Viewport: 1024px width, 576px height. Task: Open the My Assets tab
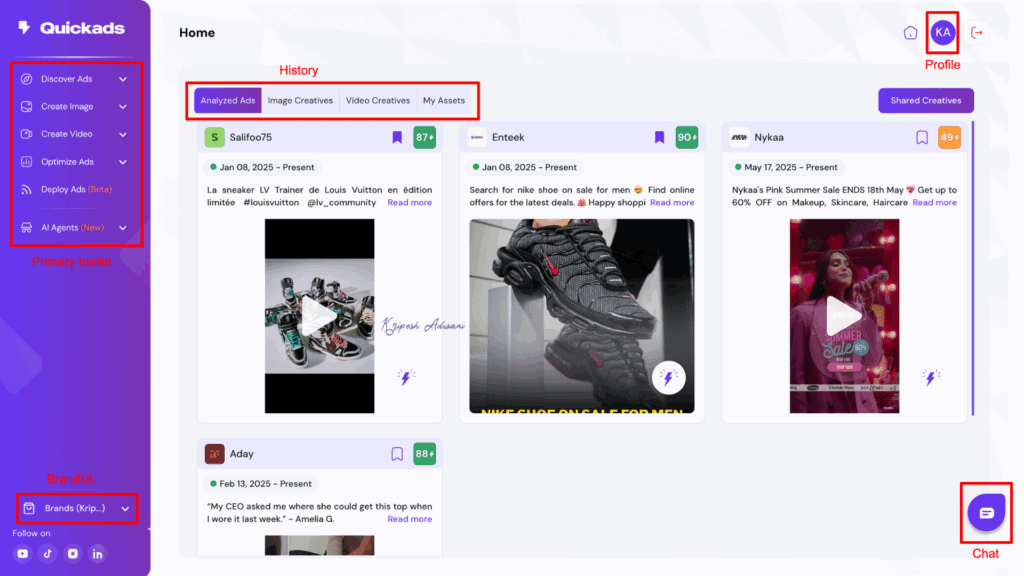point(444,100)
